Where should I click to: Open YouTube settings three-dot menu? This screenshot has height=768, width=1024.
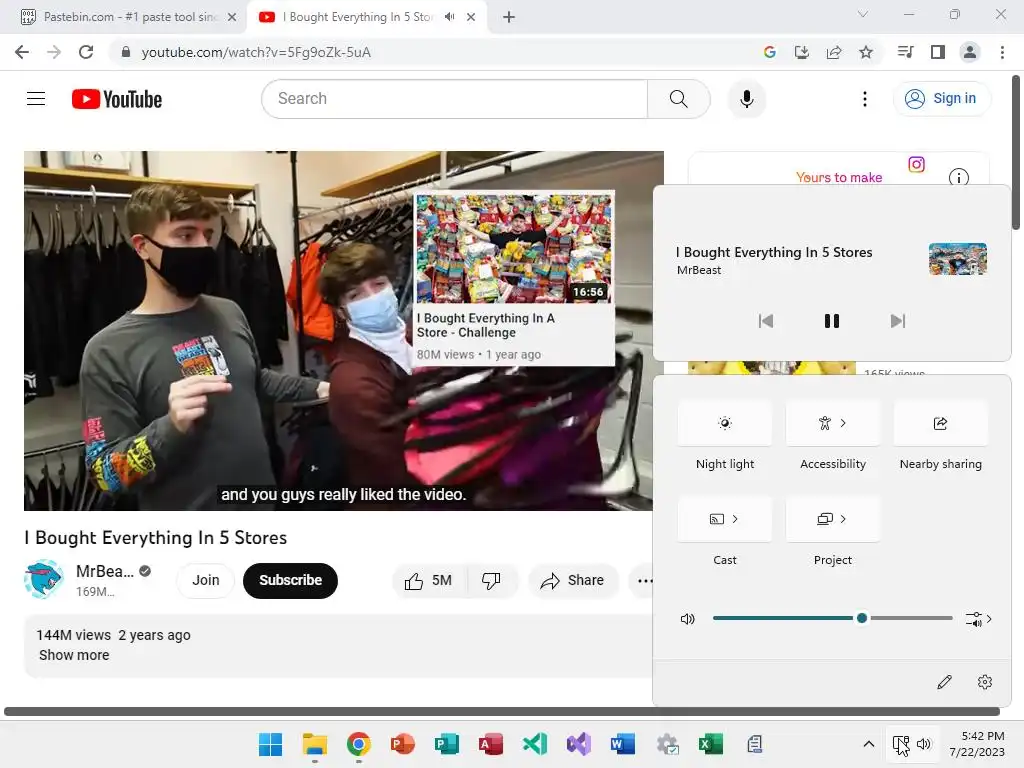pyautogui.click(x=865, y=99)
